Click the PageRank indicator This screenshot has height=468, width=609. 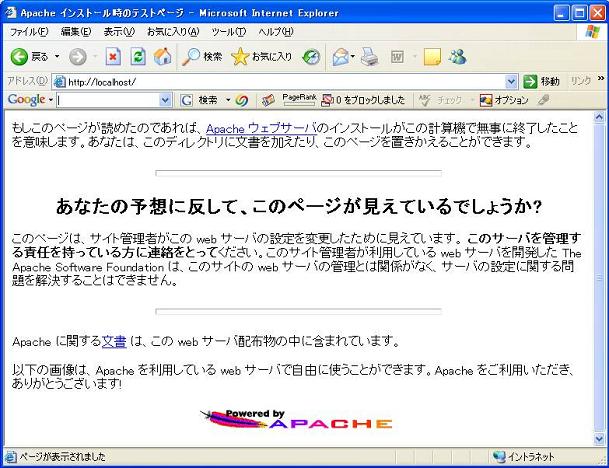click(299, 100)
